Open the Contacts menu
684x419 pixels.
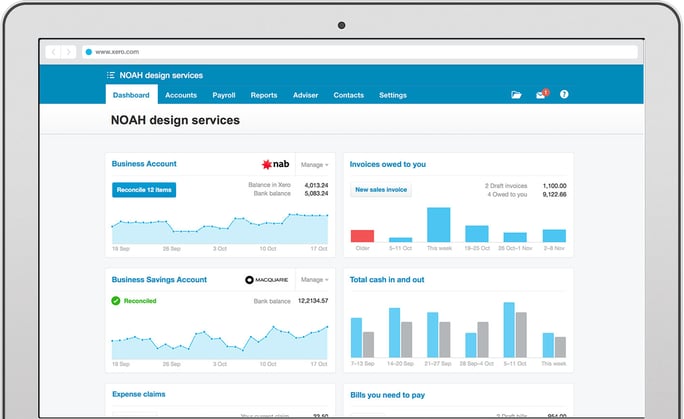coord(349,95)
